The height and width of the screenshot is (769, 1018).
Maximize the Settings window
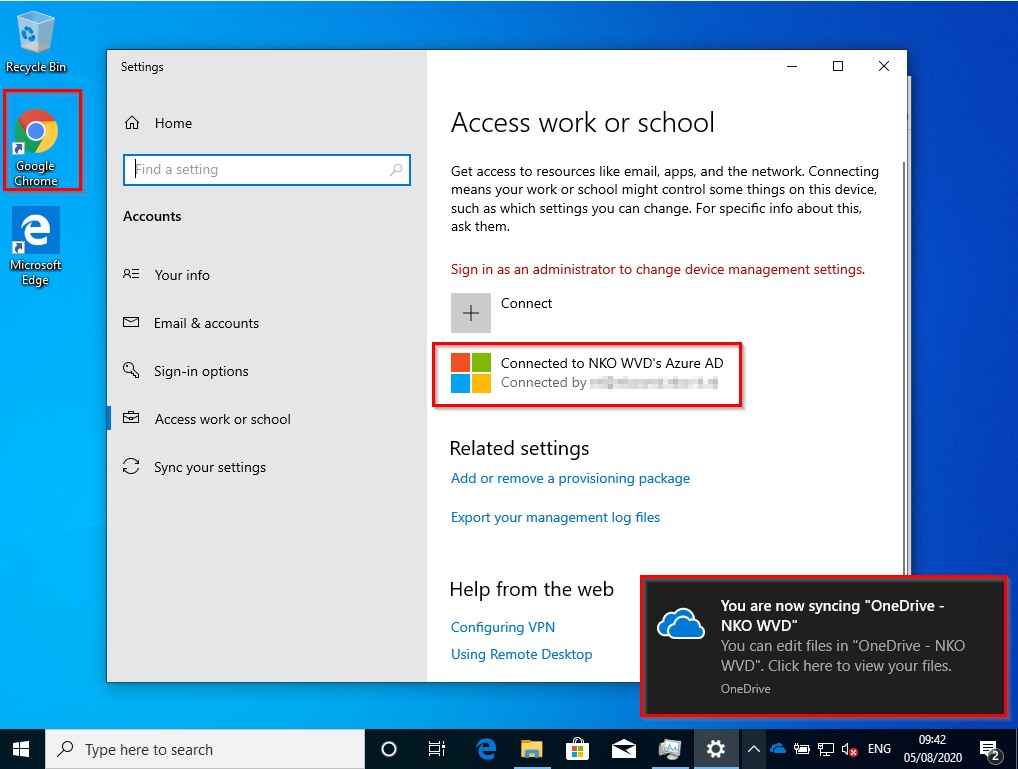coord(838,66)
